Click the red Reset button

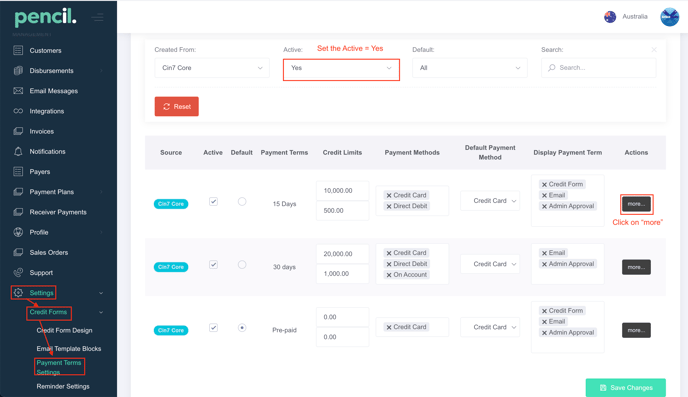tap(176, 107)
